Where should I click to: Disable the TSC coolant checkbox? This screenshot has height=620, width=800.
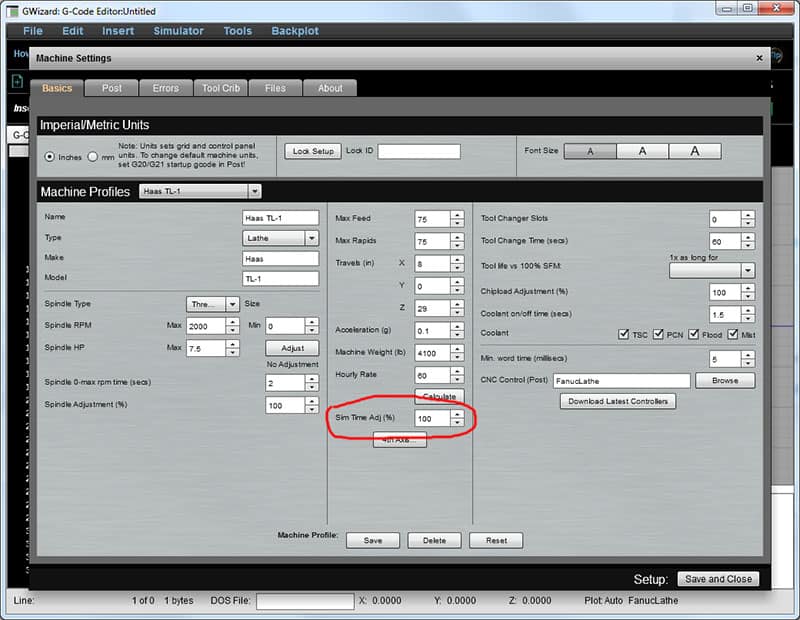[622, 335]
